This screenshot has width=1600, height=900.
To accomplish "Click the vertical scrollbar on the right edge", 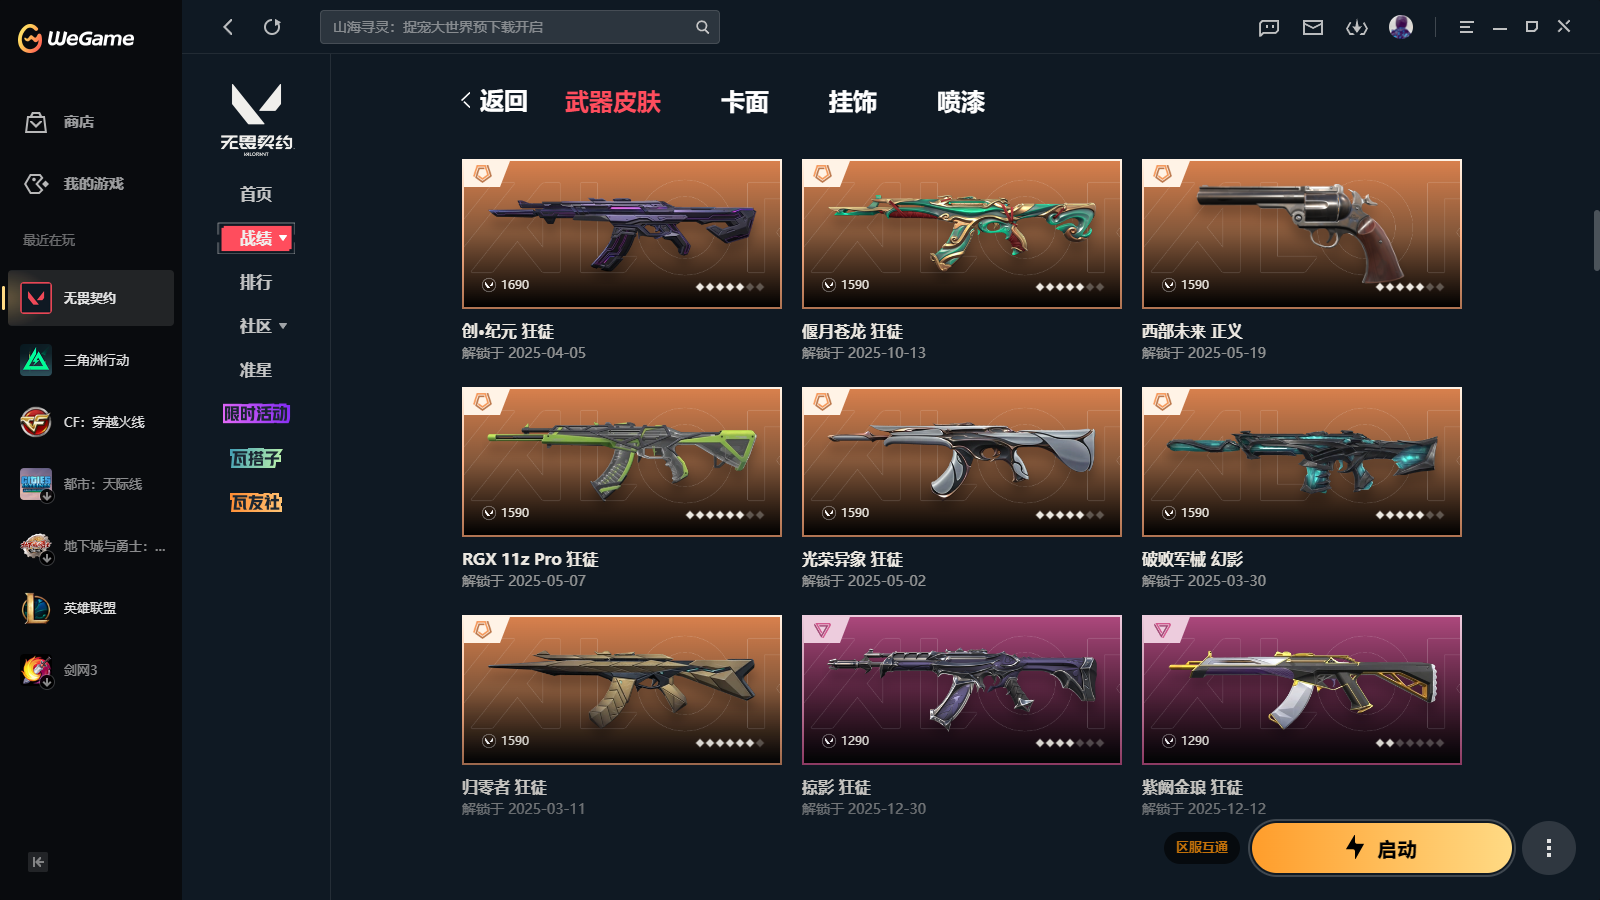I will pos(1596,240).
